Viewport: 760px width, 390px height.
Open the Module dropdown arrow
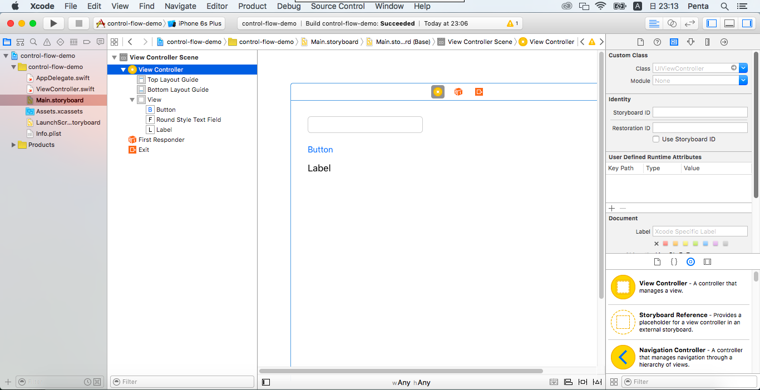pos(743,81)
